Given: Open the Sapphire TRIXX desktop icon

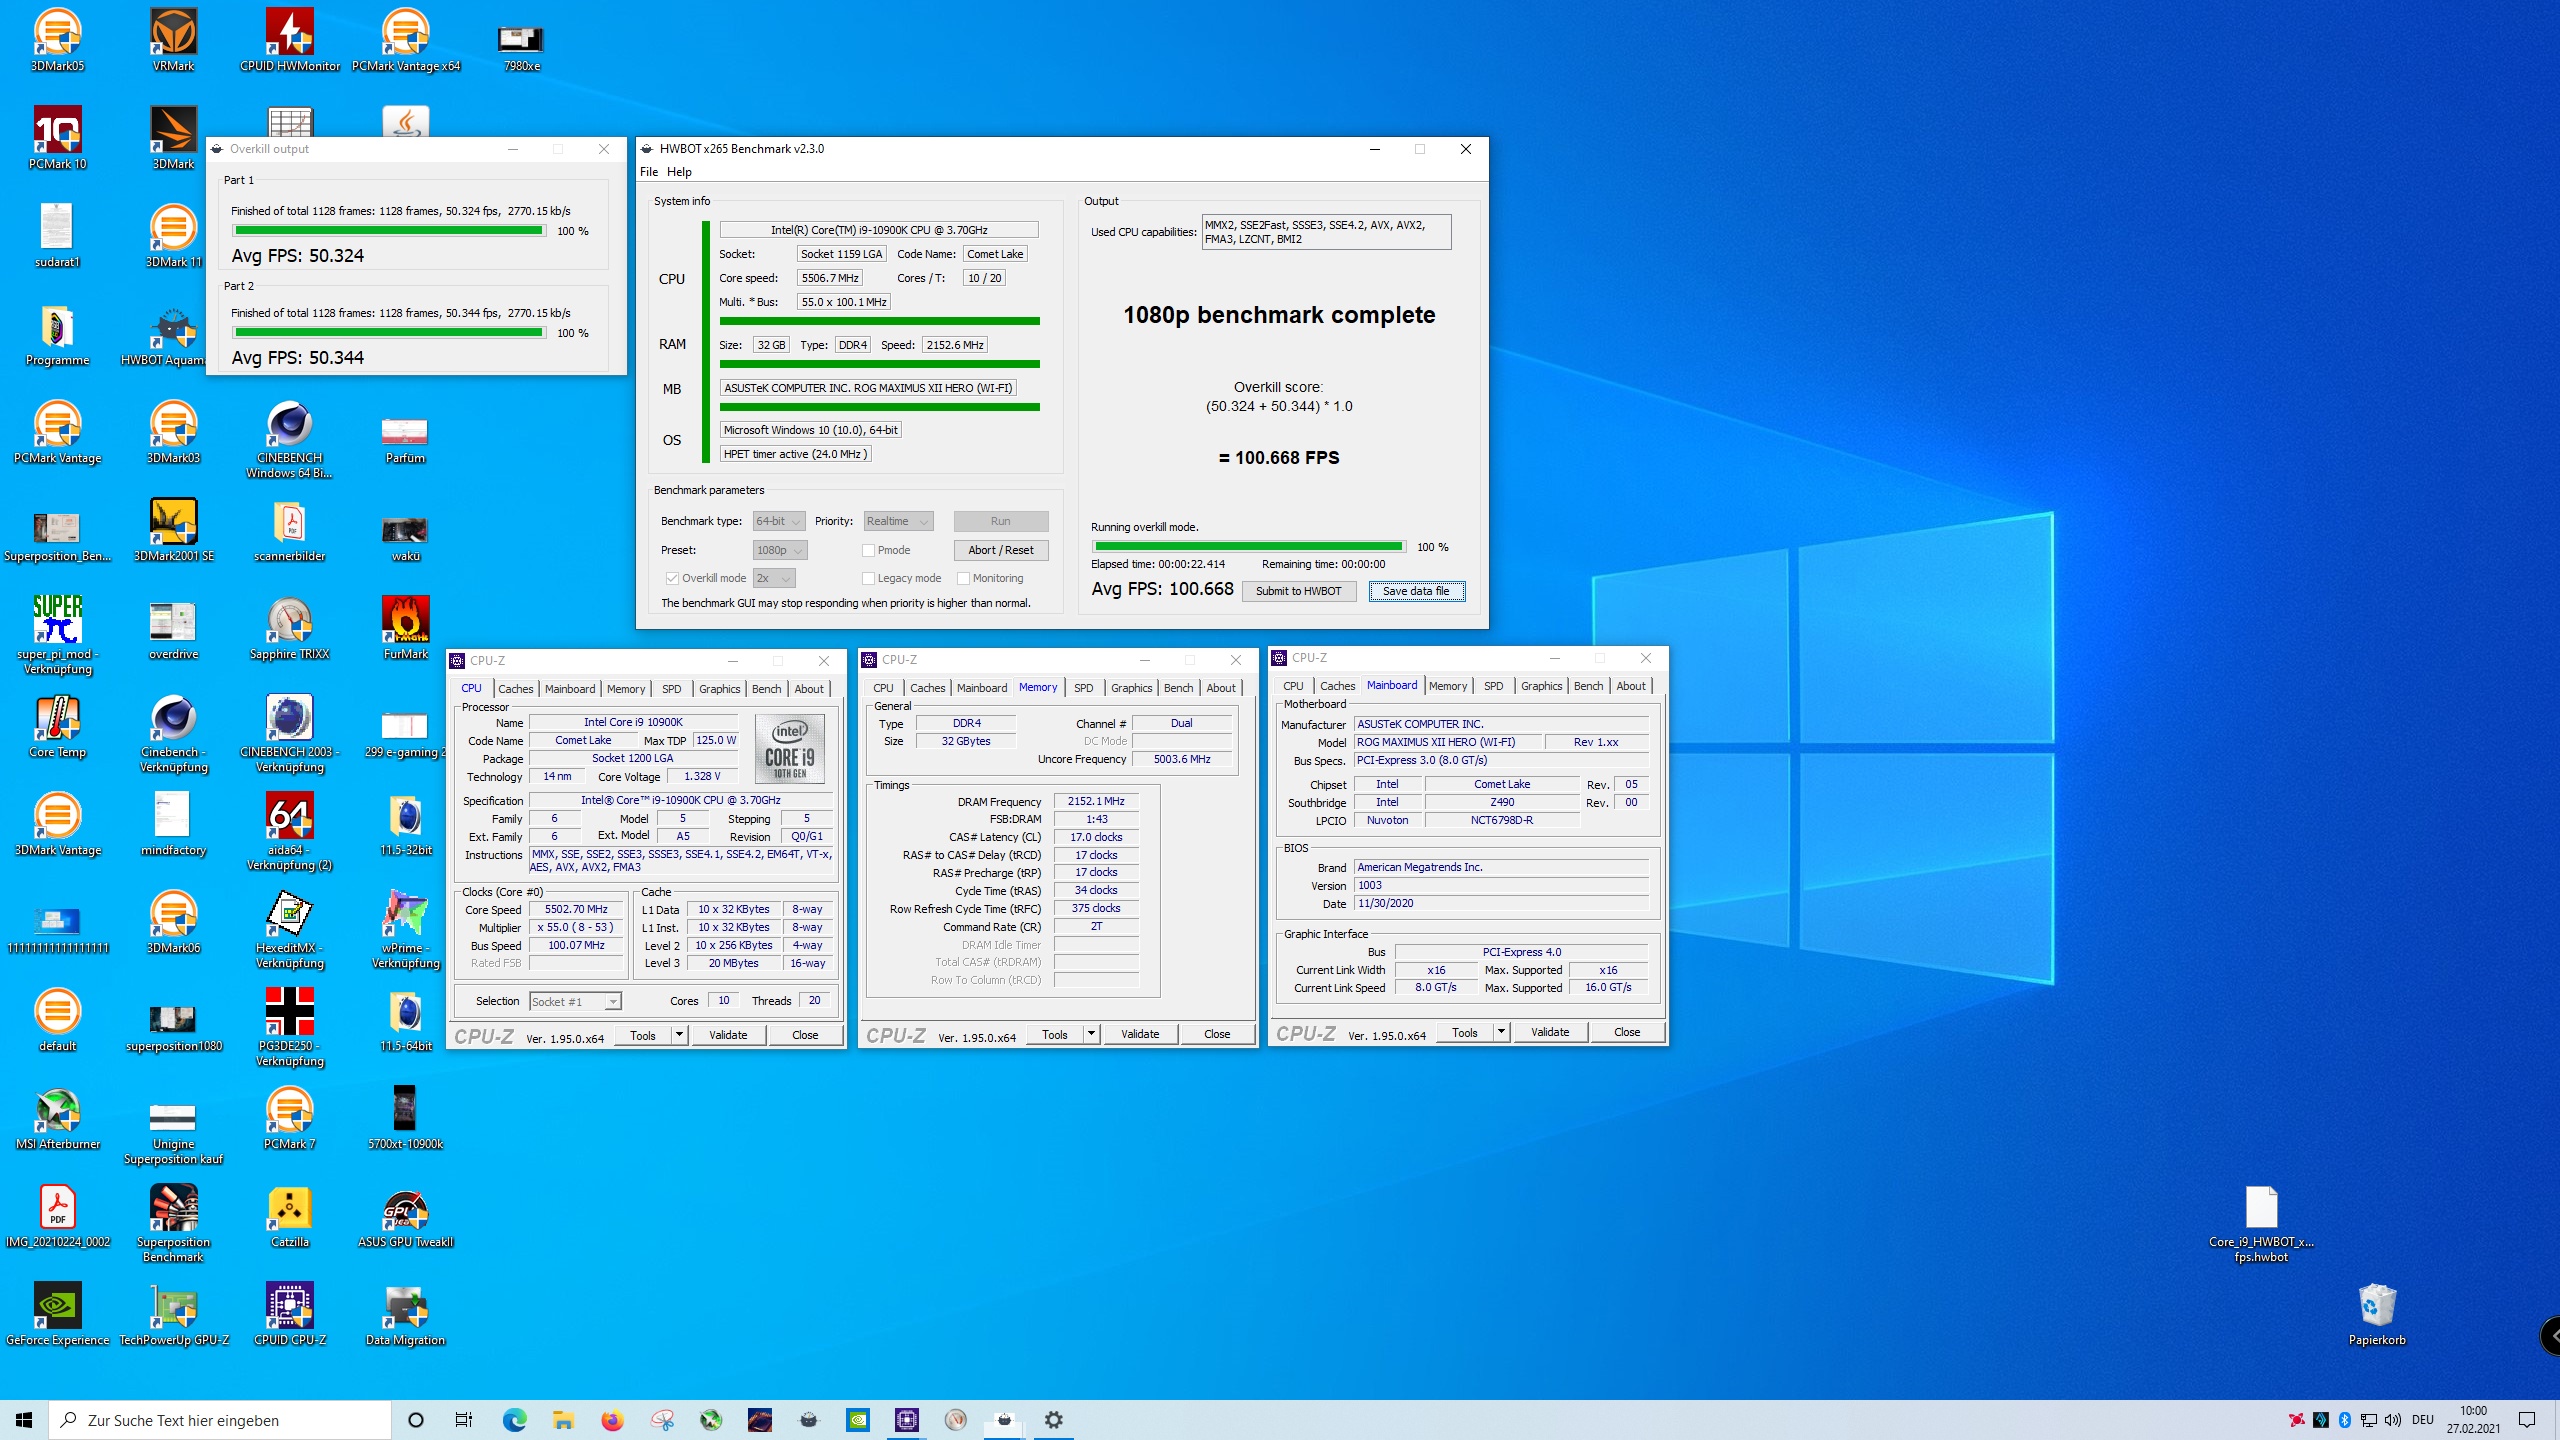Looking at the screenshot, I should (290, 628).
